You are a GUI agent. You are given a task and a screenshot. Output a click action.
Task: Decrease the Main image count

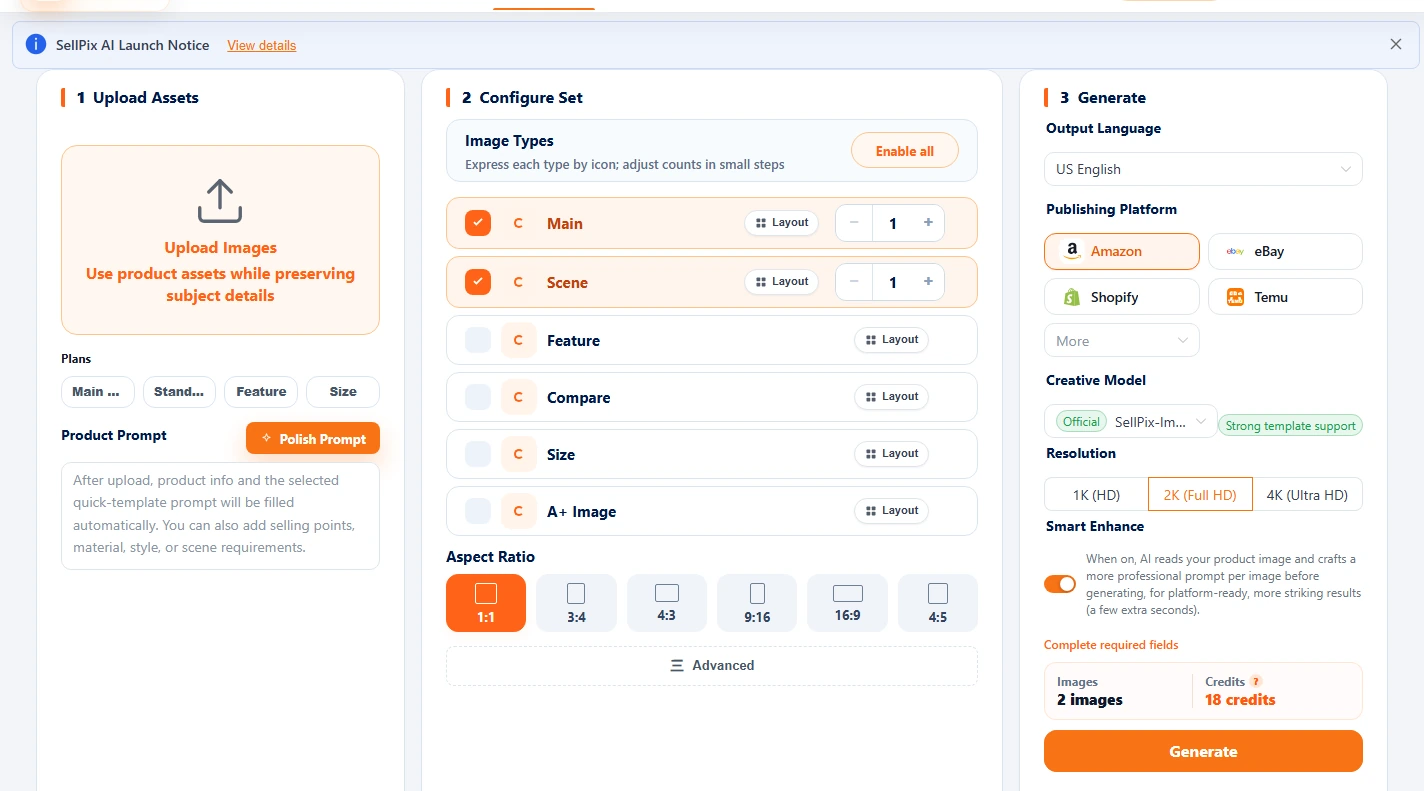pyautogui.click(x=854, y=223)
